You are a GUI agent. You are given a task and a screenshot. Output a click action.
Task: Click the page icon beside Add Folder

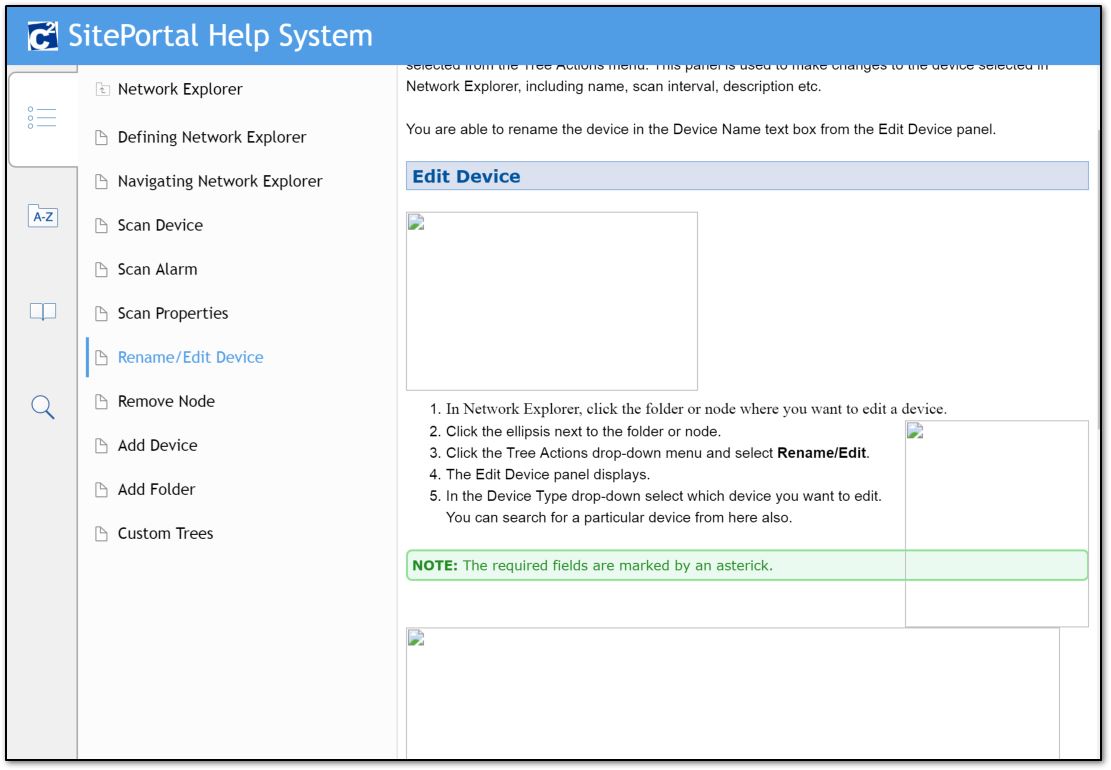[x=102, y=489]
